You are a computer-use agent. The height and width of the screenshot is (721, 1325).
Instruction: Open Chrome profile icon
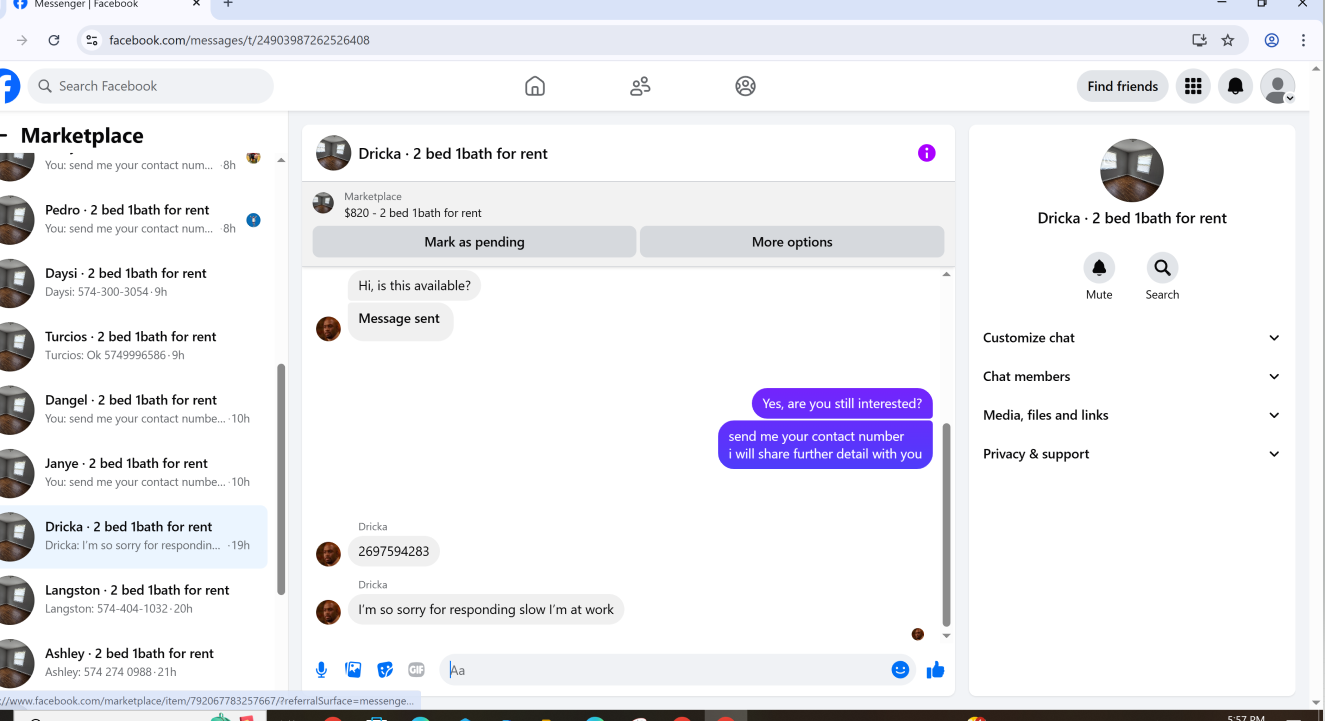(1272, 40)
